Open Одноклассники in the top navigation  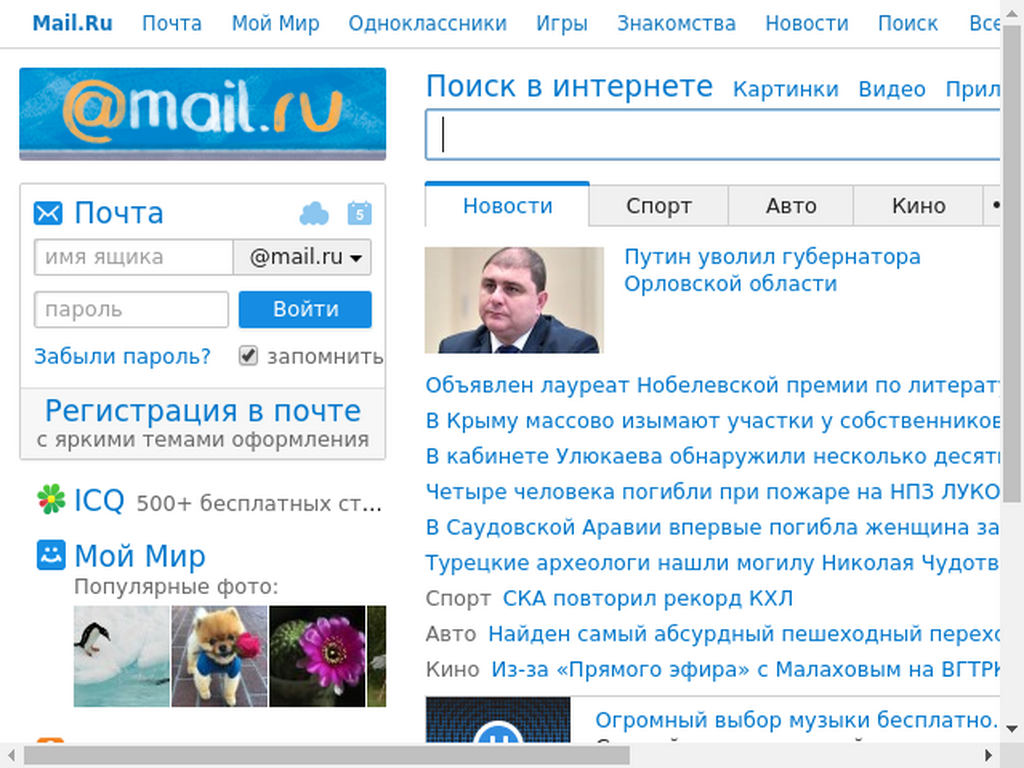click(428, 24)
